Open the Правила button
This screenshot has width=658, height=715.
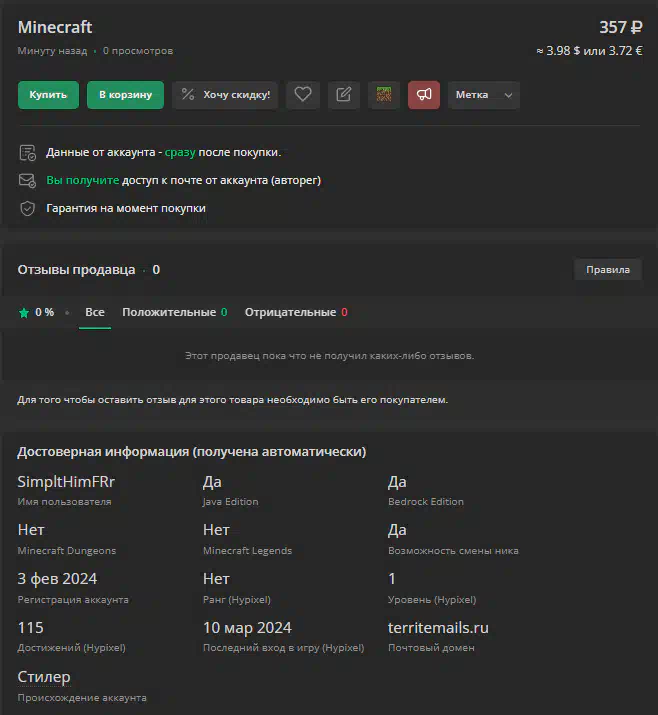(x=608, y=269)
